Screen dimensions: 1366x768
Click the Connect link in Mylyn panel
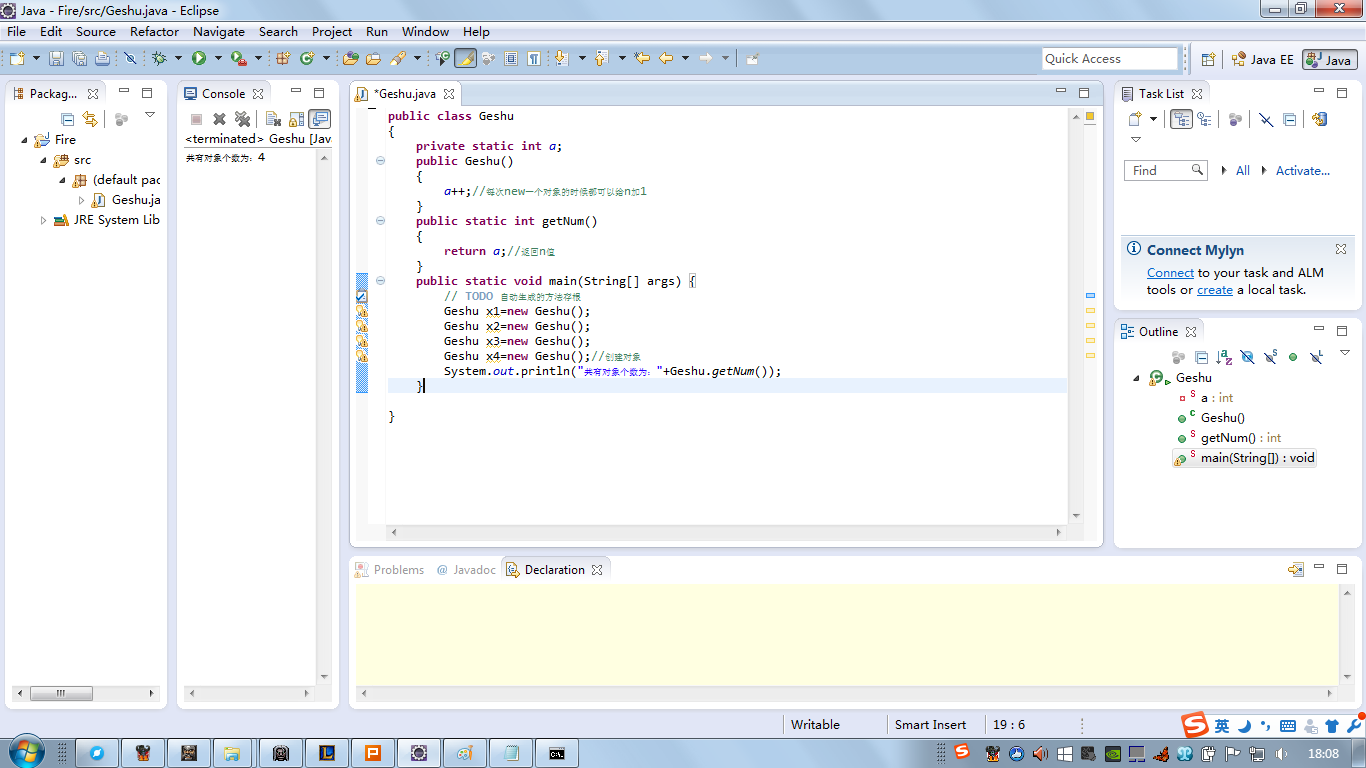coord(1170,273)
